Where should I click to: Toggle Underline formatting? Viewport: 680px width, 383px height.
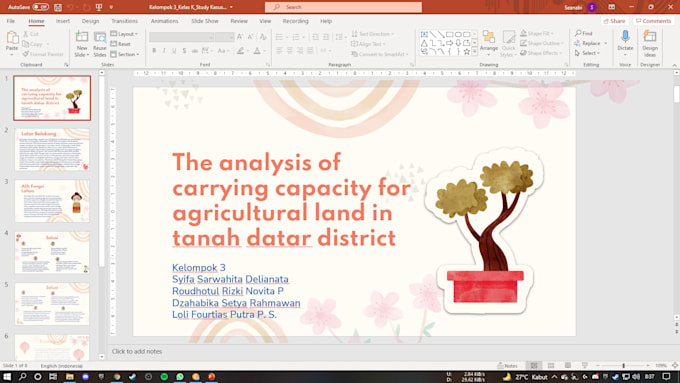[x=174, y=51]
